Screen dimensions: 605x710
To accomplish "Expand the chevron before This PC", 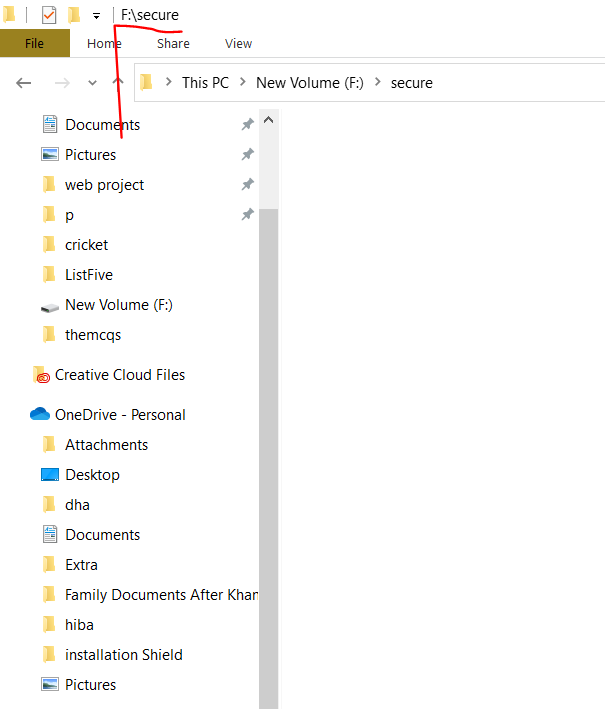I will [x=169, y=82].
